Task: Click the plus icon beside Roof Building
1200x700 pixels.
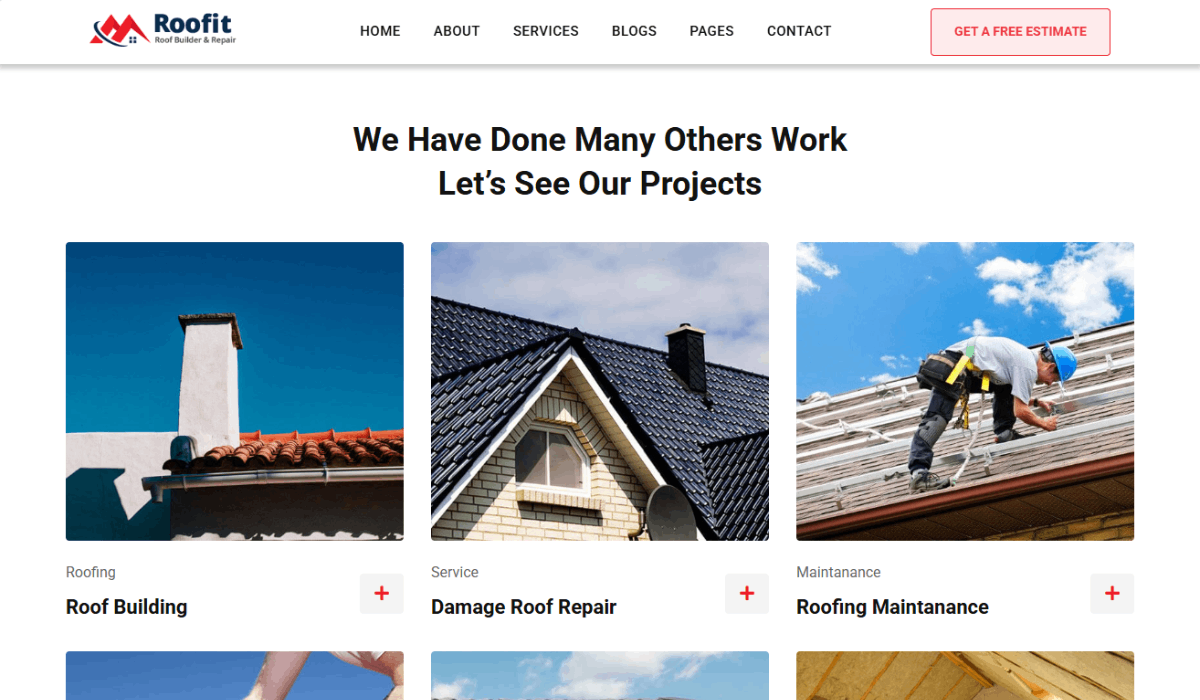Action: pyautogui.click(x=382, y=594)
